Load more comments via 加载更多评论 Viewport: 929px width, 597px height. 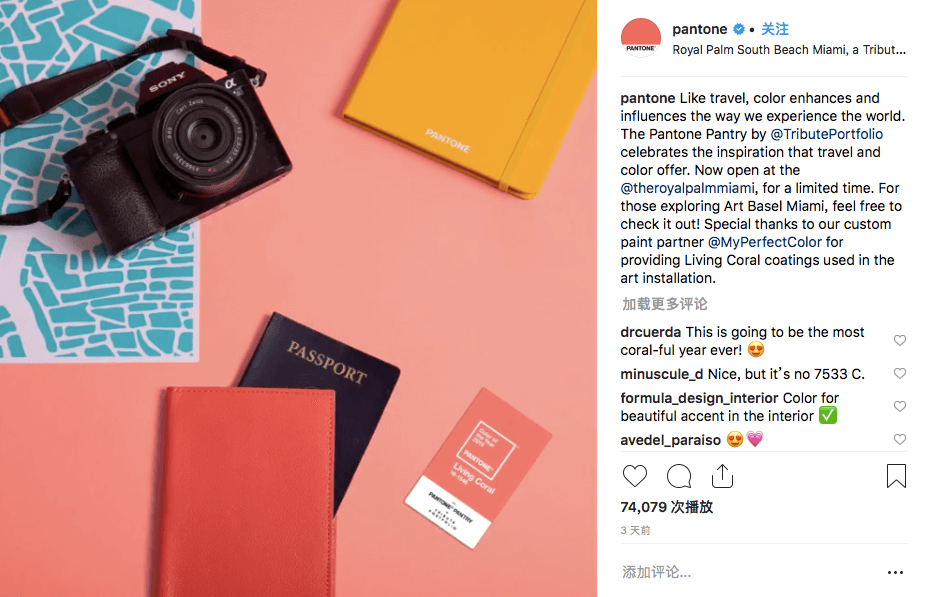664,304
